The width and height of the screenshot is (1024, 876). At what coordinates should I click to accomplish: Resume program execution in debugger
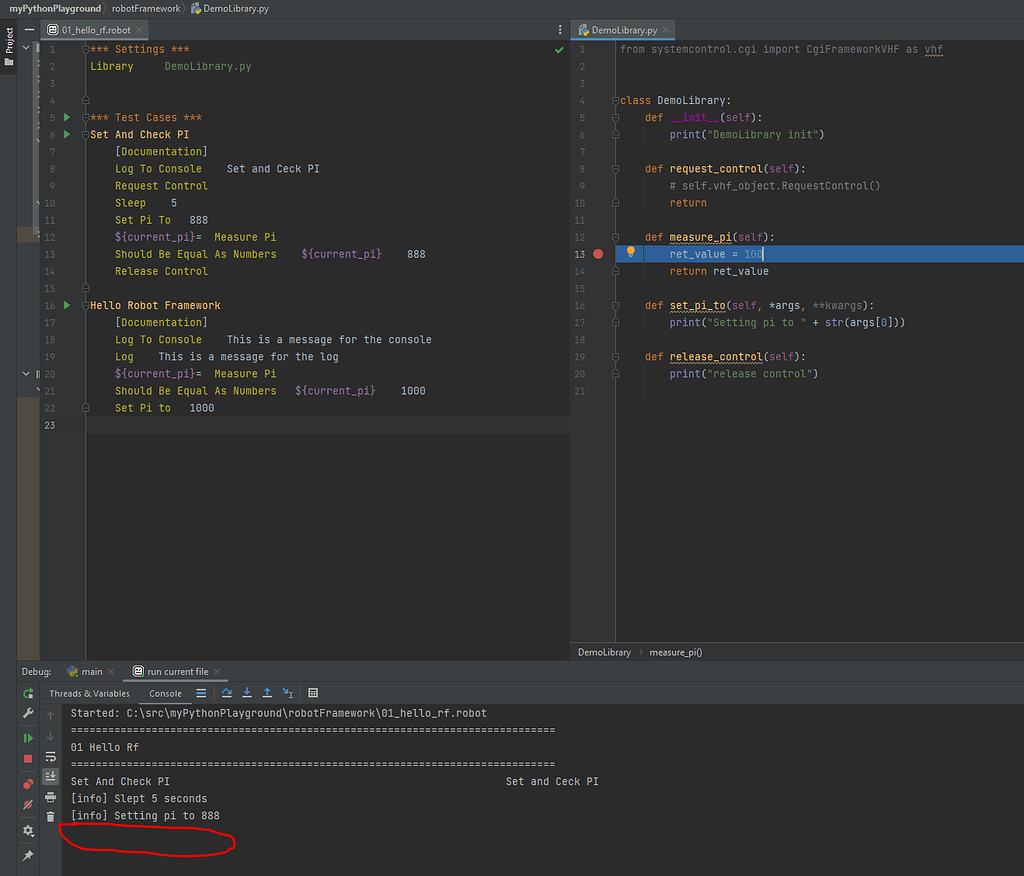[x=28, y=737]
